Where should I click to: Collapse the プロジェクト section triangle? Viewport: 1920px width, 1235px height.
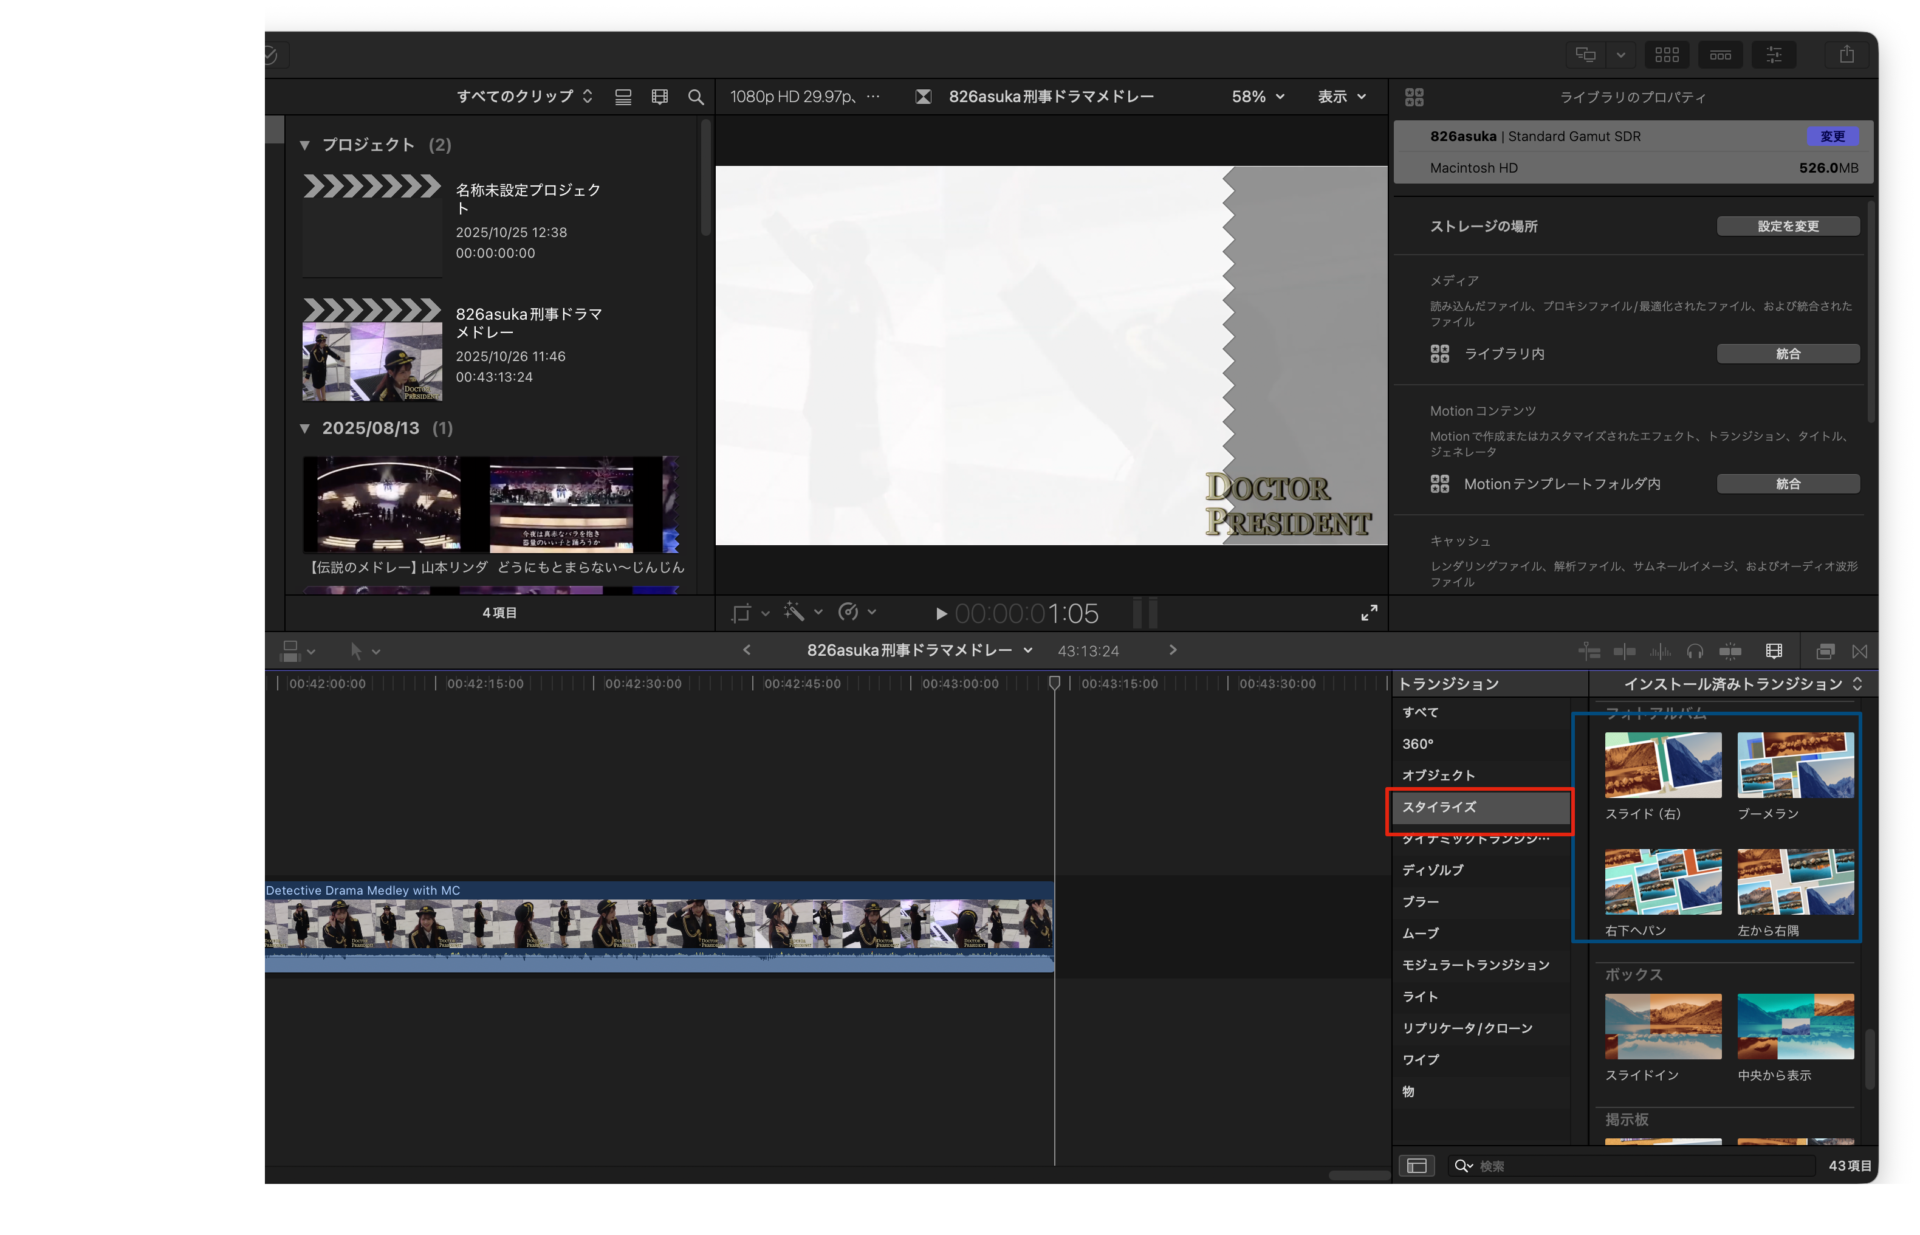click(x=305, y=145)
